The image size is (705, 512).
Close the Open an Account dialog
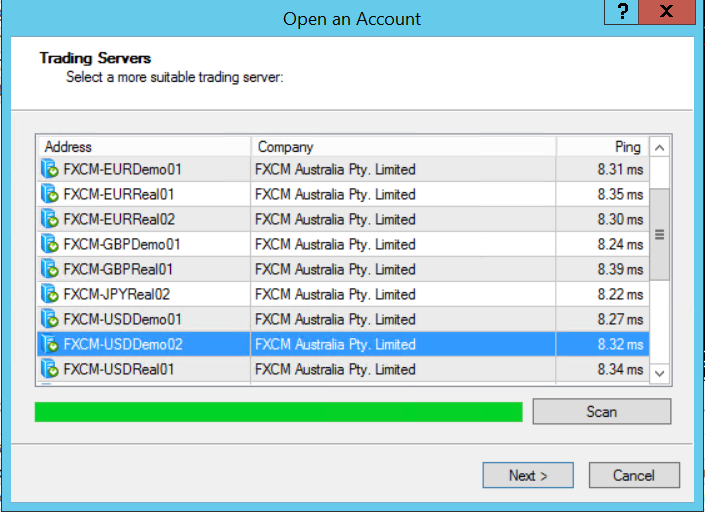(x=667, y=12)
